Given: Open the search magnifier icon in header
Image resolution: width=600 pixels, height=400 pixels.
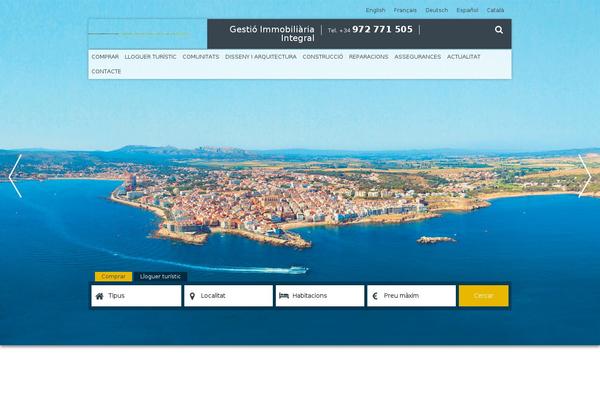Looking at the screenshot, I should [x=499, y=30].
